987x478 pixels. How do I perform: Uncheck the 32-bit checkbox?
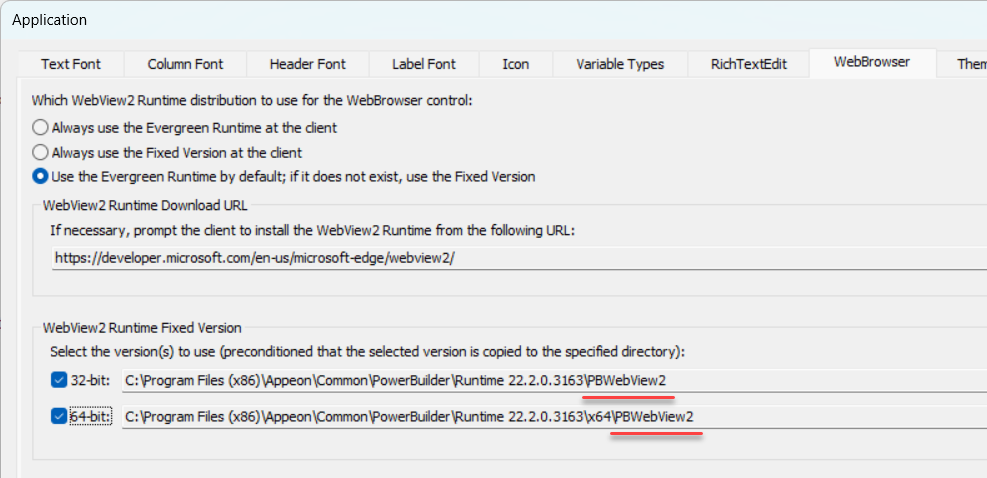[59, 380]
